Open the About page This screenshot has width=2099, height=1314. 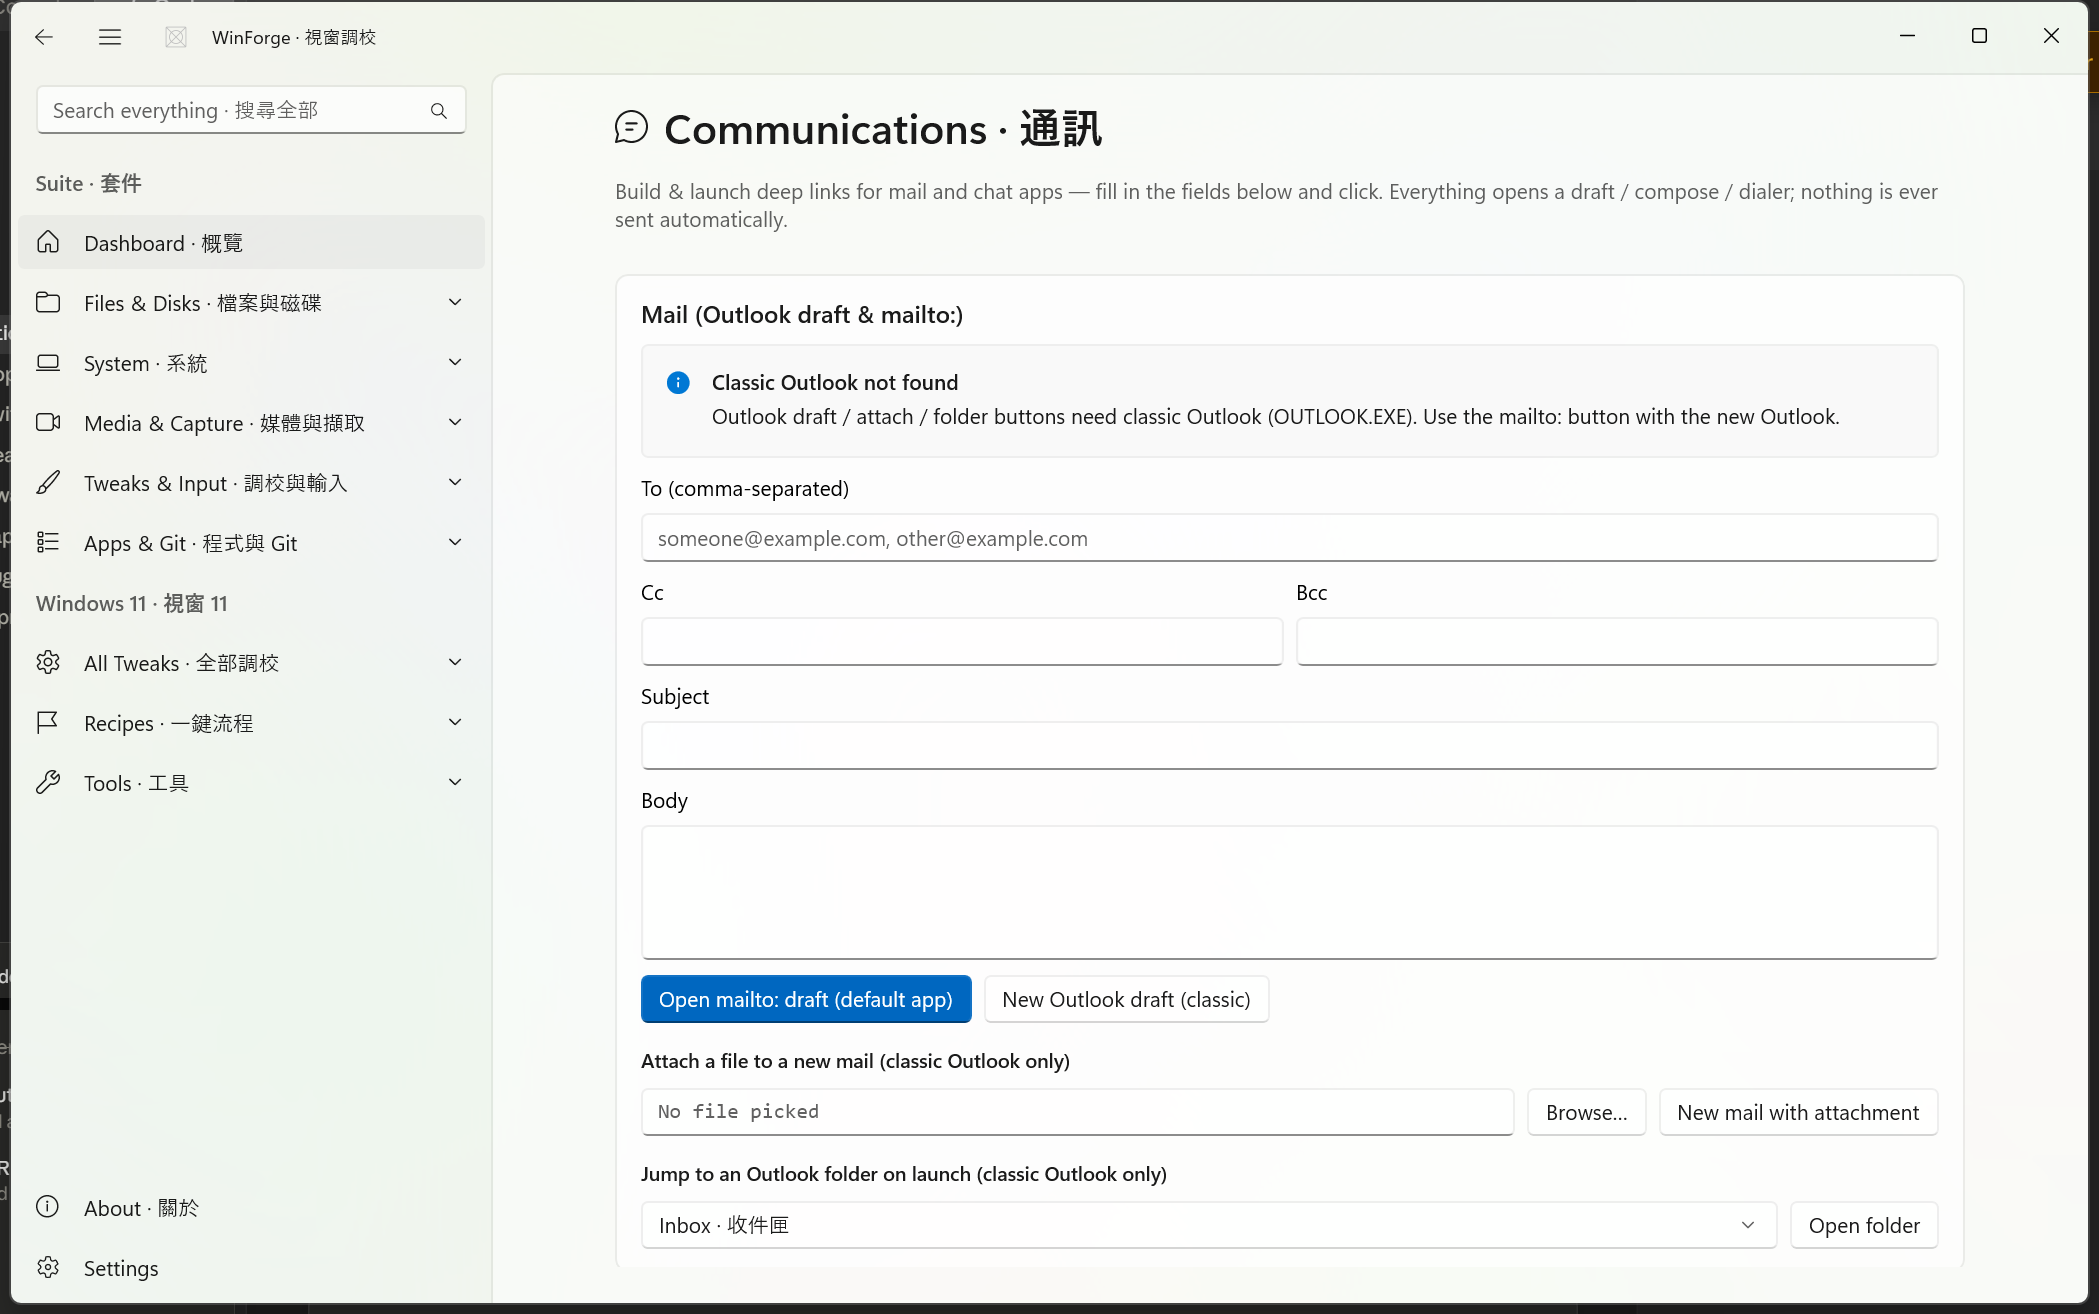(x=251, y=1208)
